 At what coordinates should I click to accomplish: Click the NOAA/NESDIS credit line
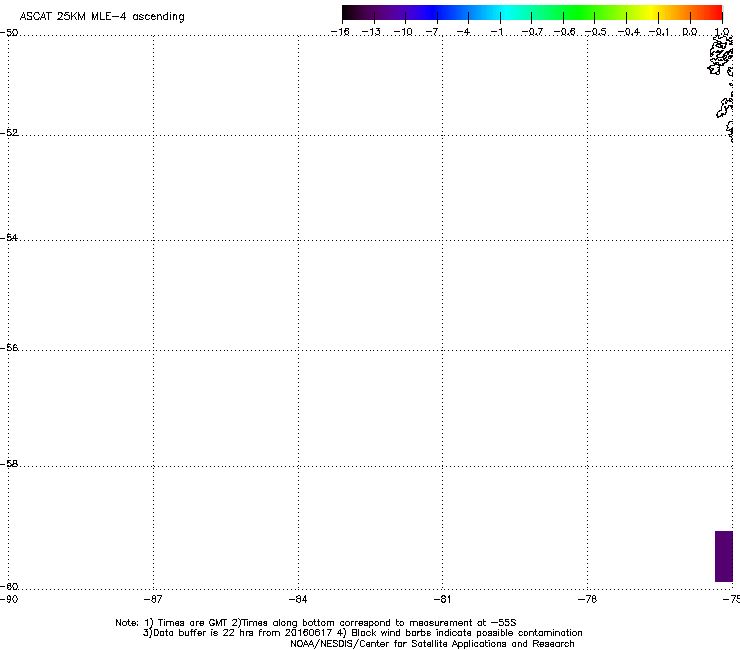(x=432, y=644)
